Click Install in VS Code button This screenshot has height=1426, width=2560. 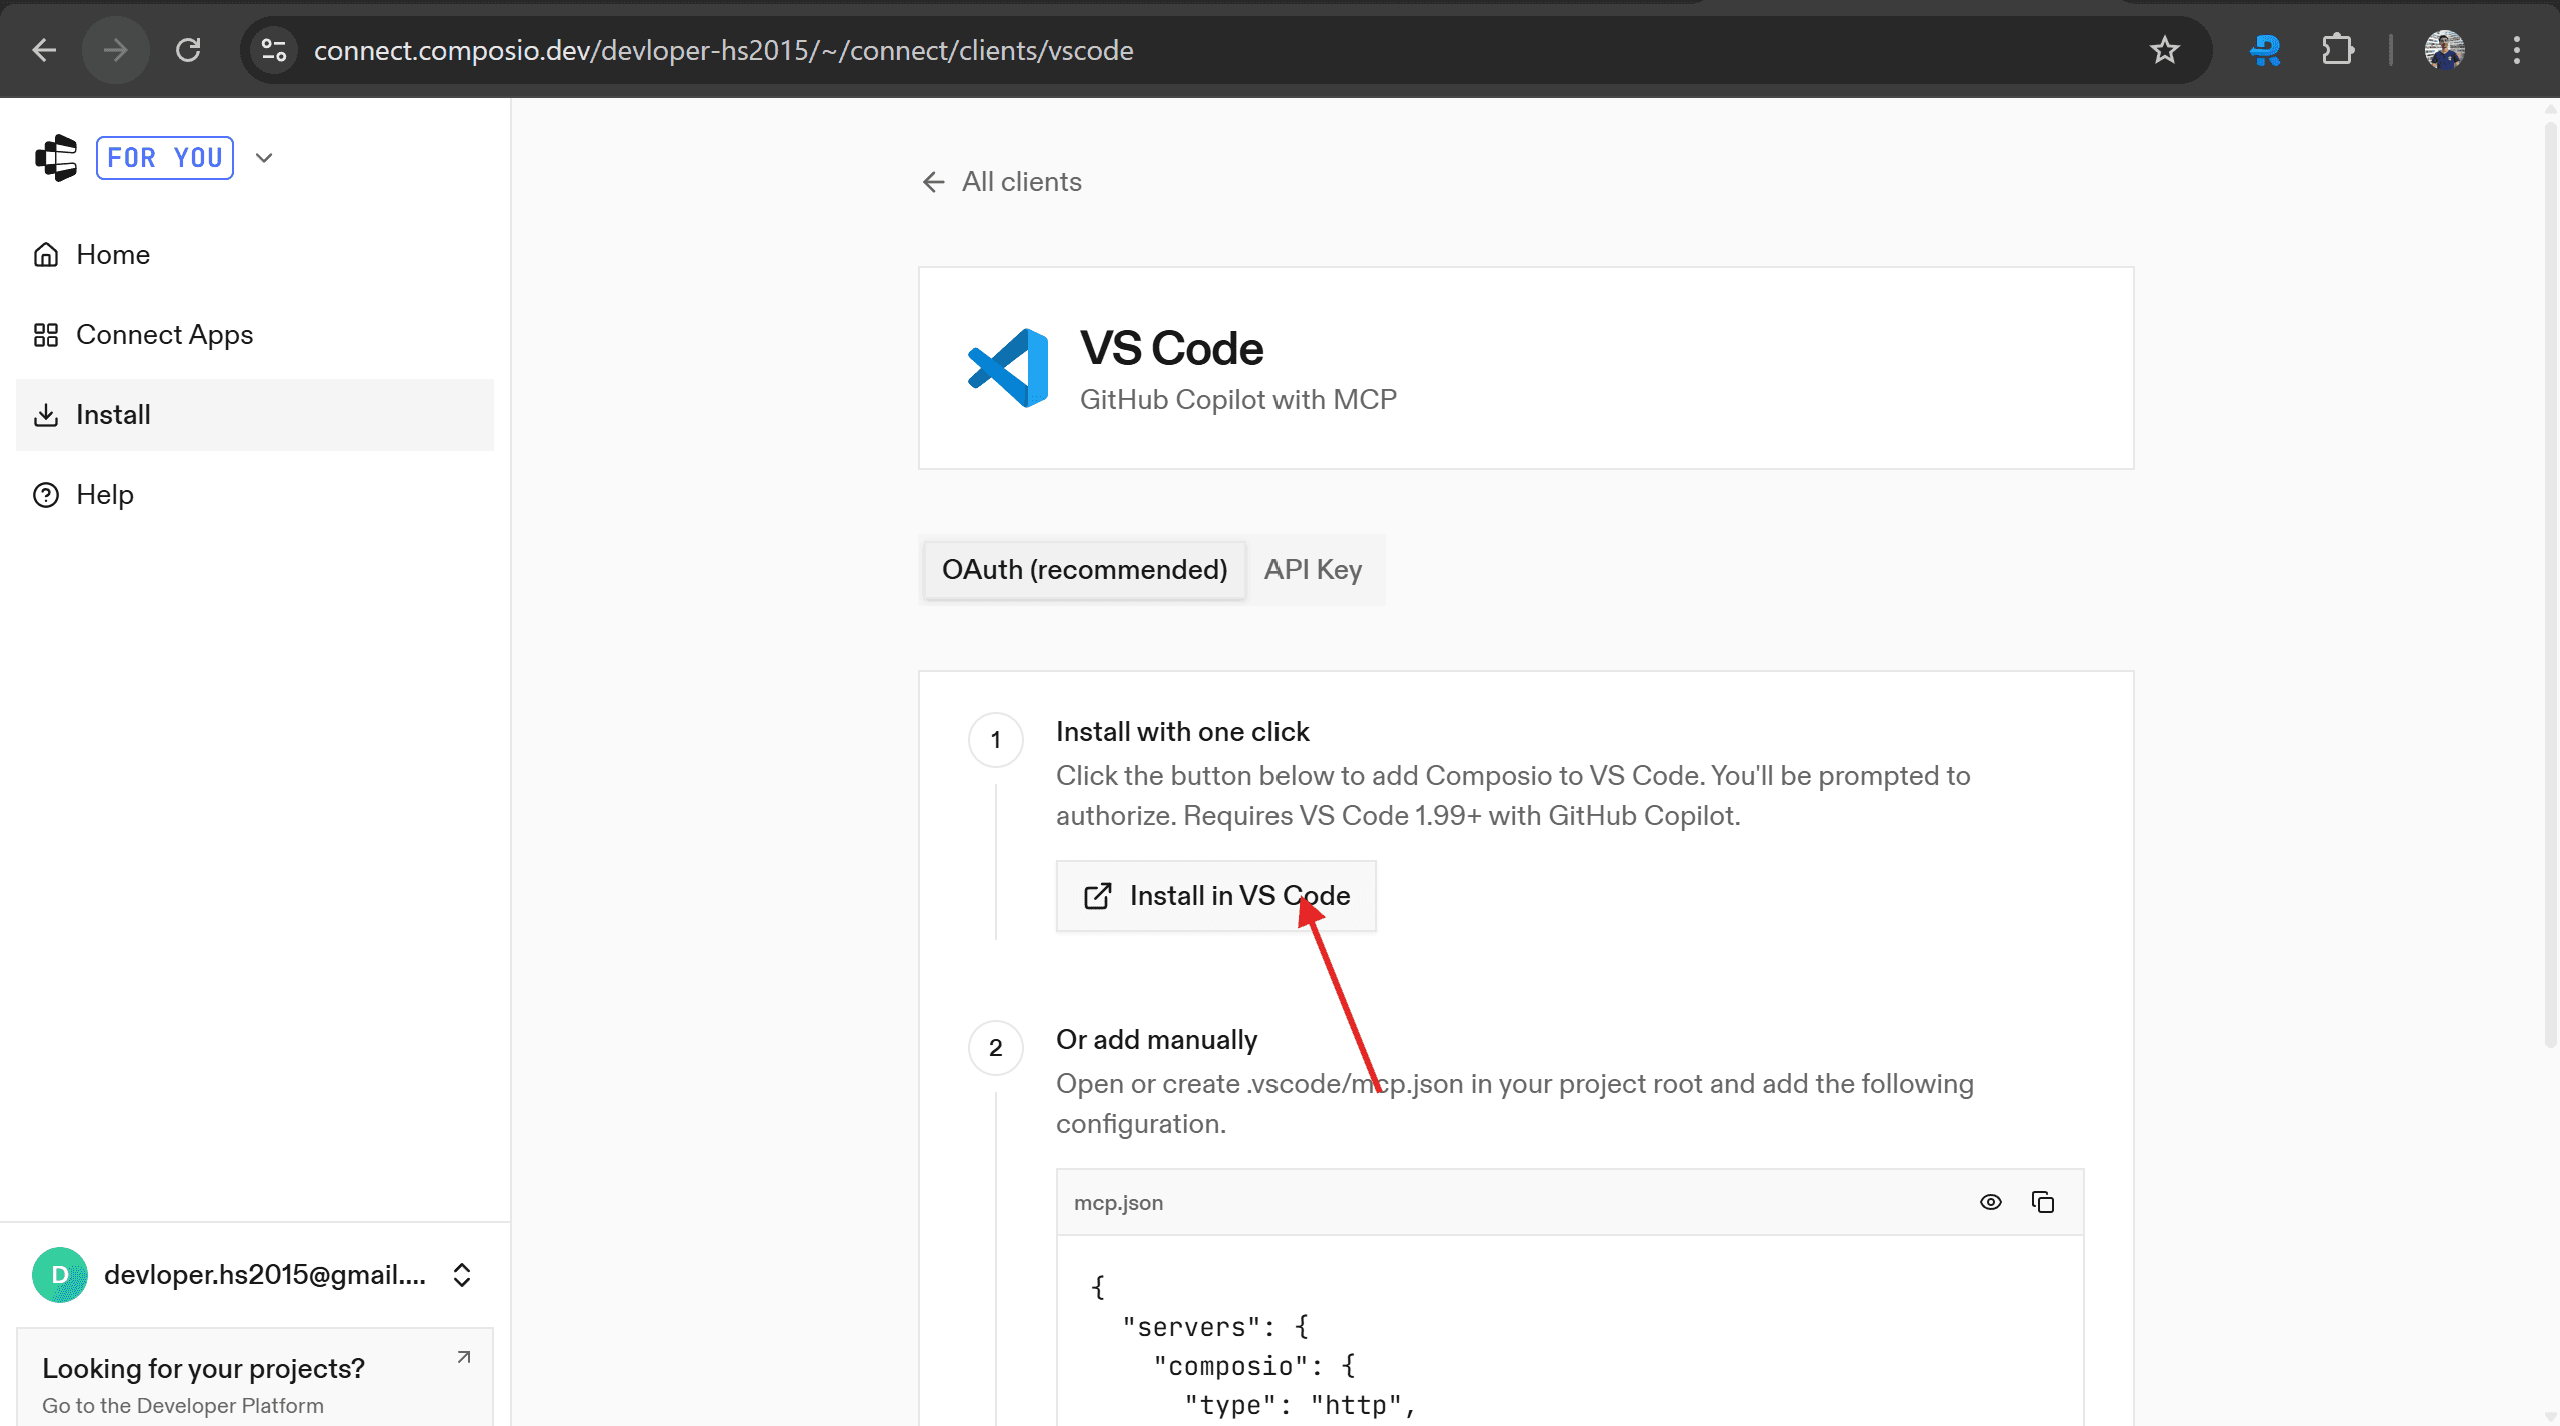[x=1216, y=896]
